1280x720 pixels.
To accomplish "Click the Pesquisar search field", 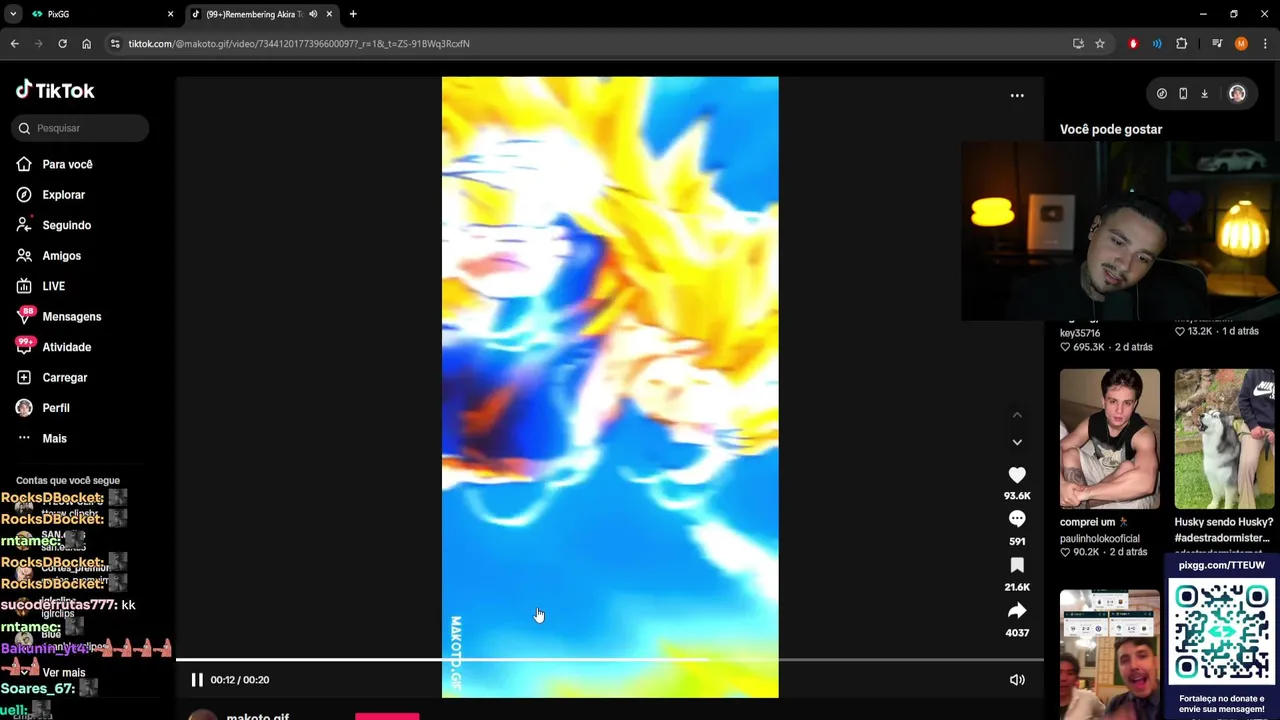I will (x=82, y=128).
